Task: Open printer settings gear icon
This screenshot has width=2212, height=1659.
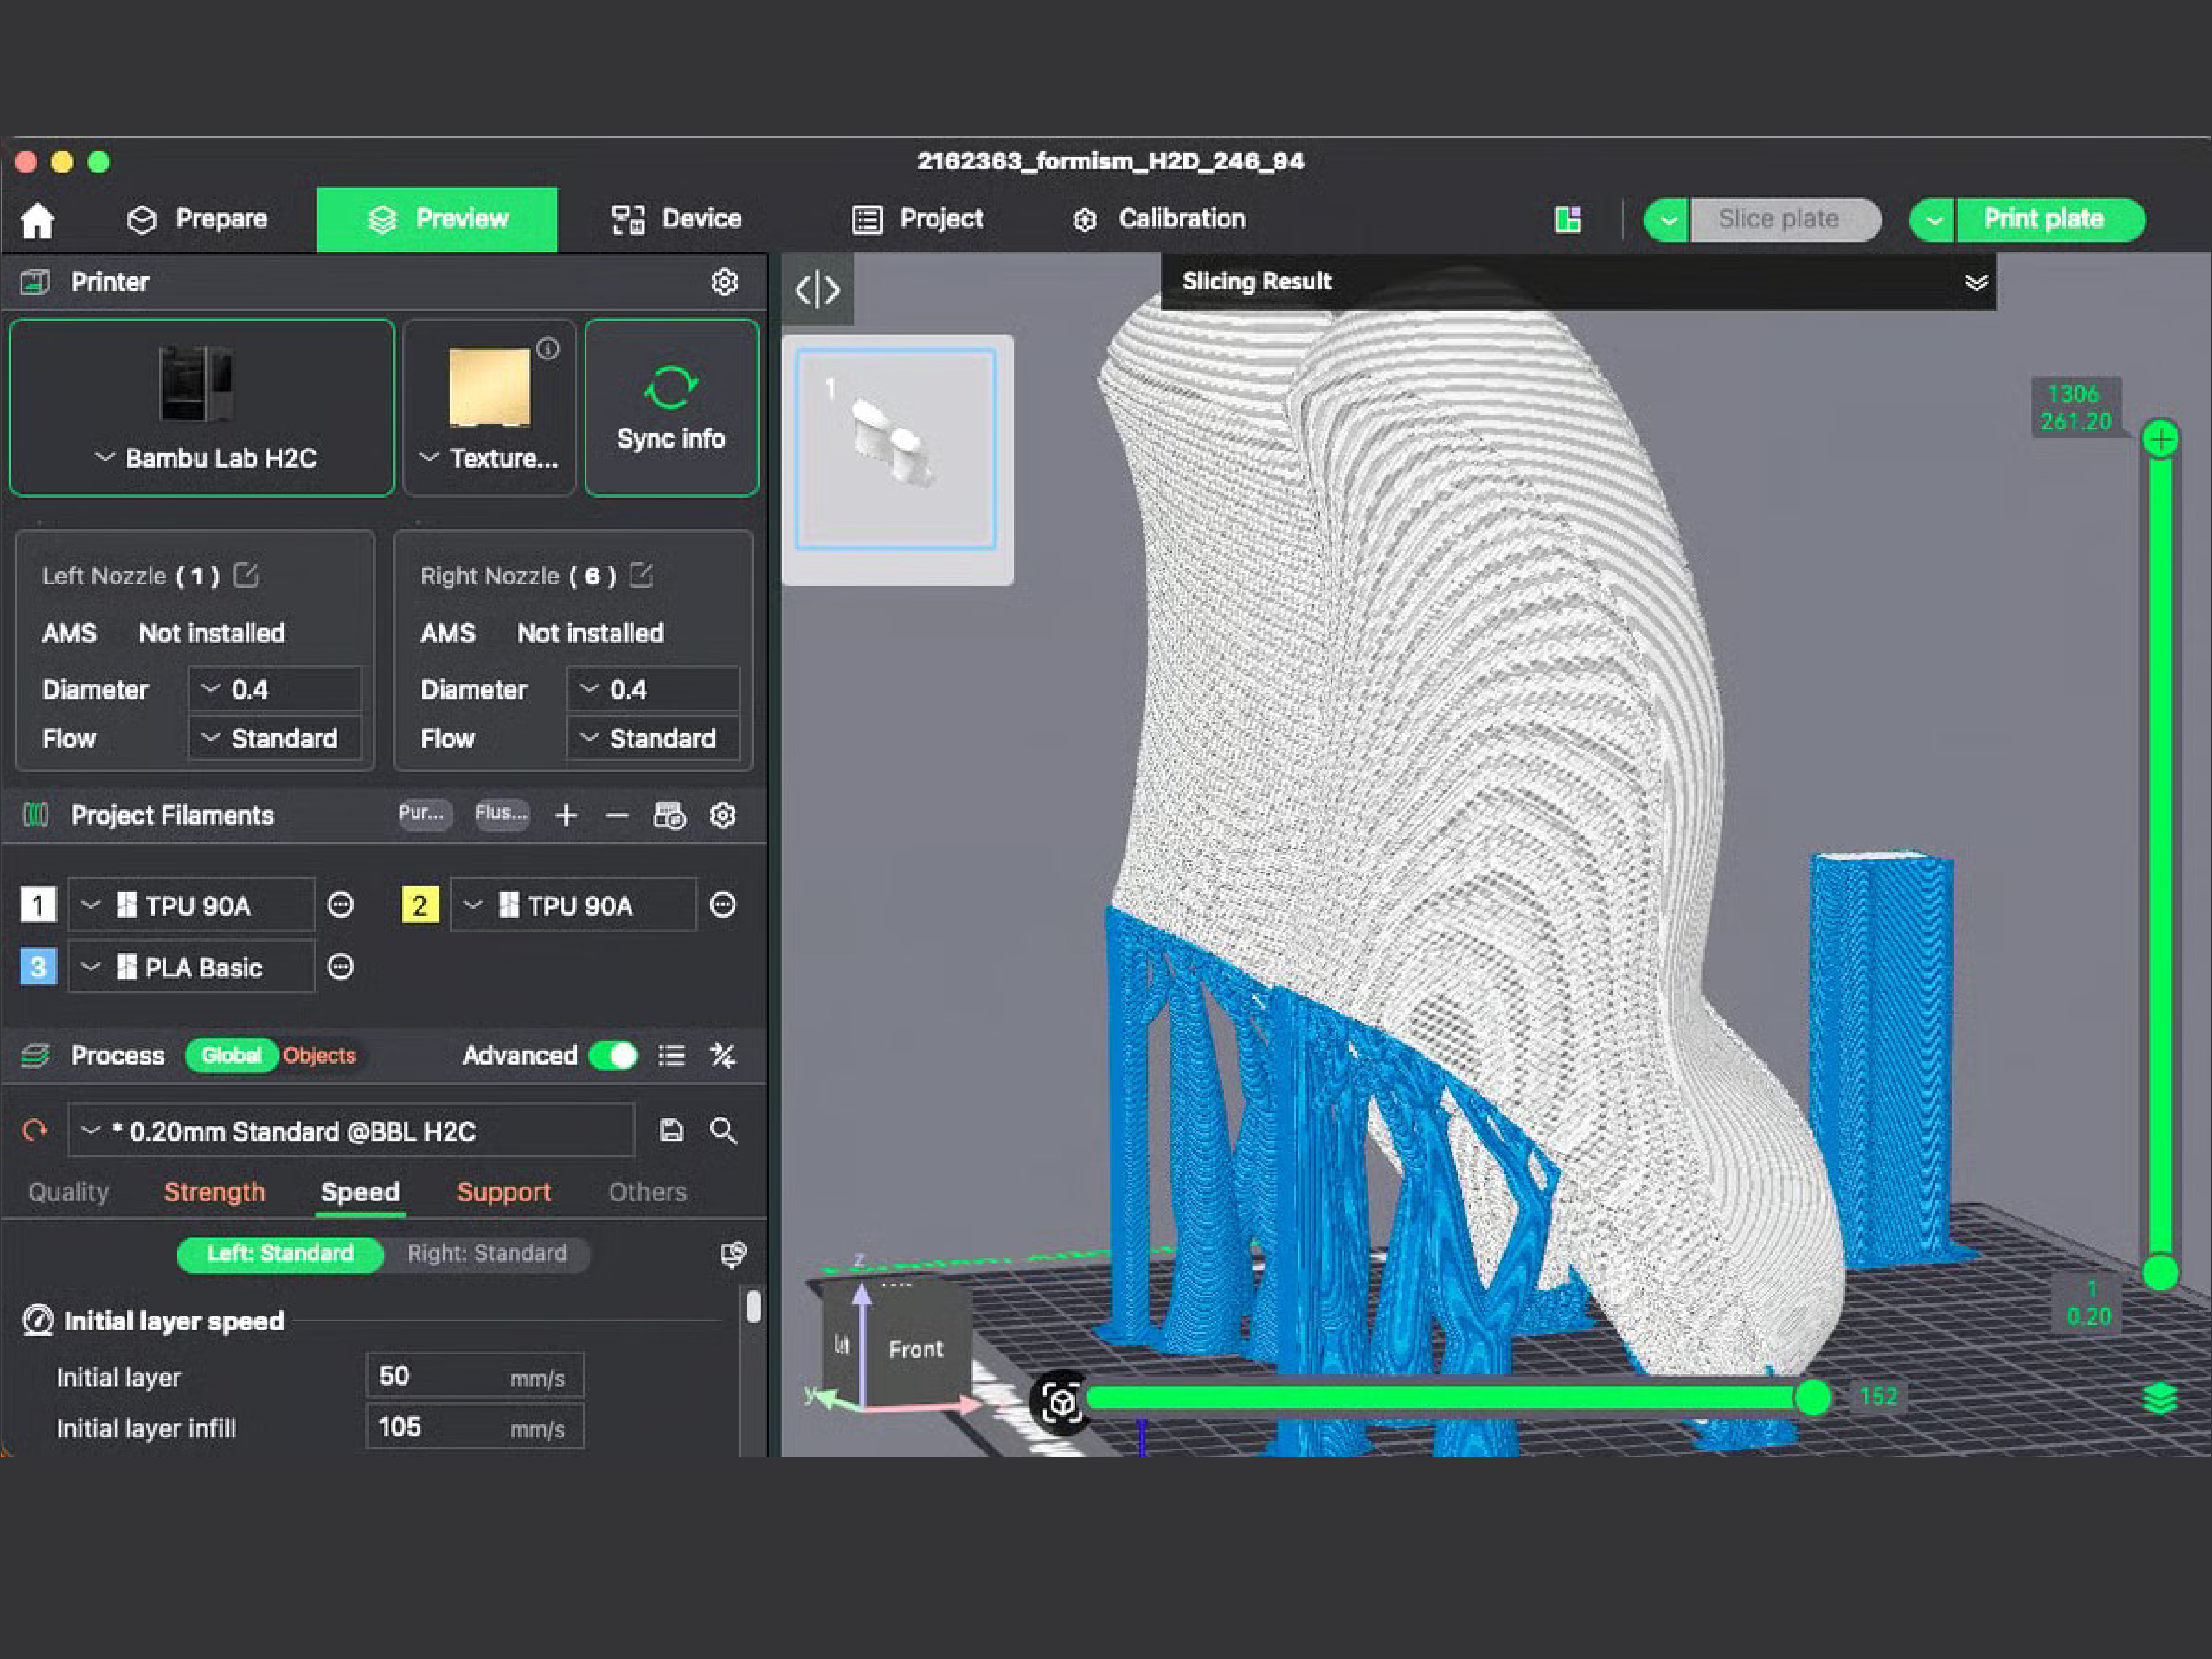Action: 724,282
